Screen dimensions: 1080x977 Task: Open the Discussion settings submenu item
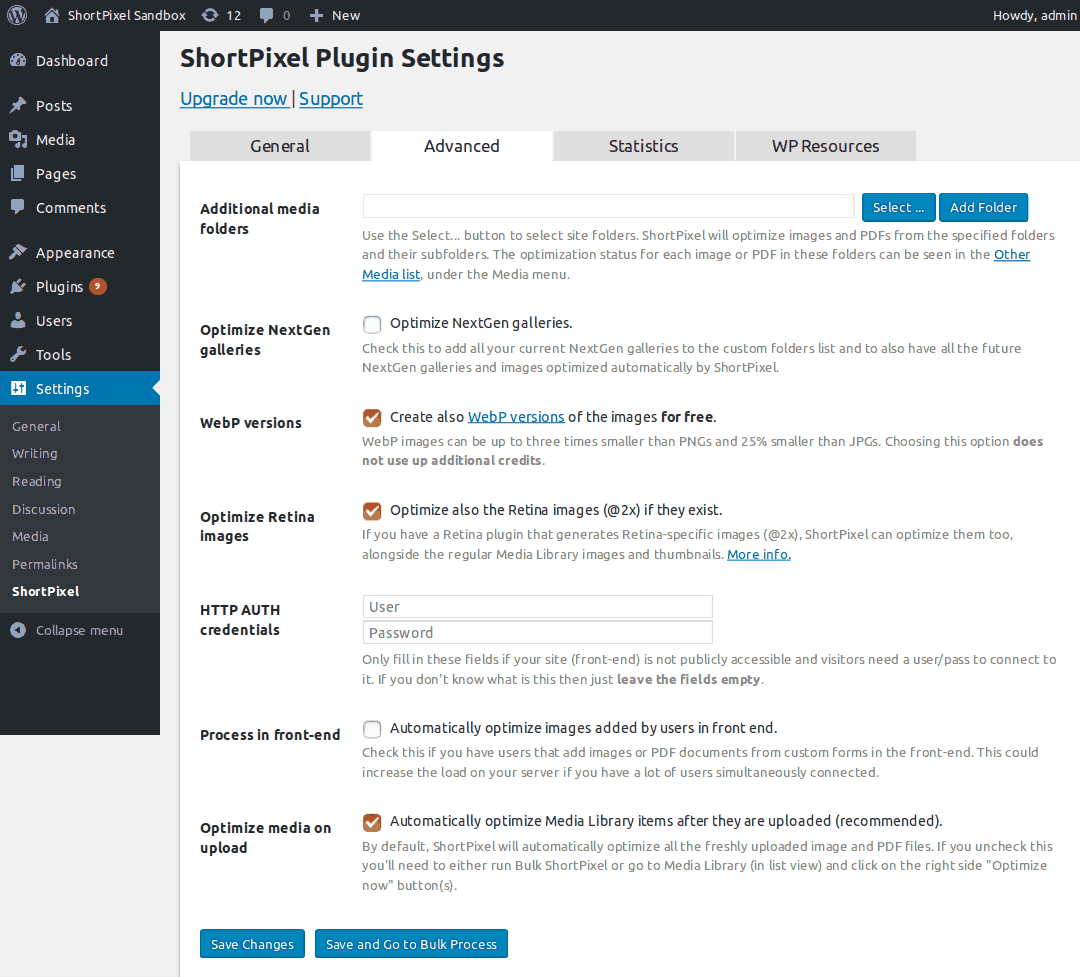[x=43, y=509]
